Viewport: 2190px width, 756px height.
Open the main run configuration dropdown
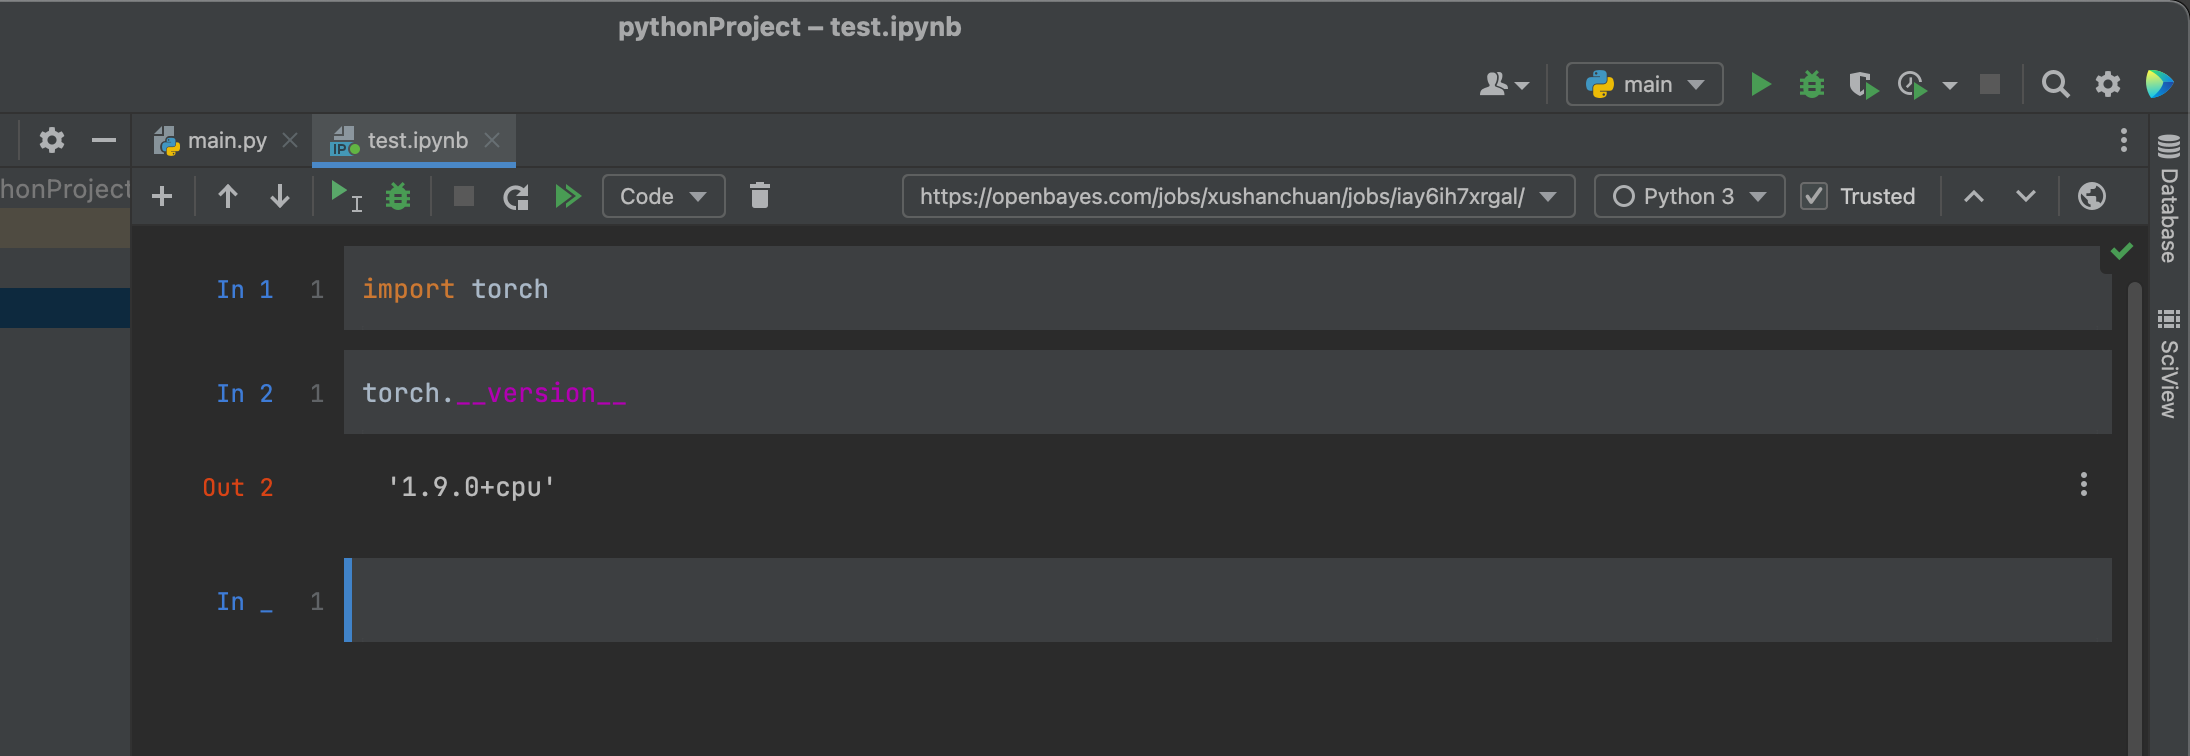pyautogui.click(x=1645, y=84)
